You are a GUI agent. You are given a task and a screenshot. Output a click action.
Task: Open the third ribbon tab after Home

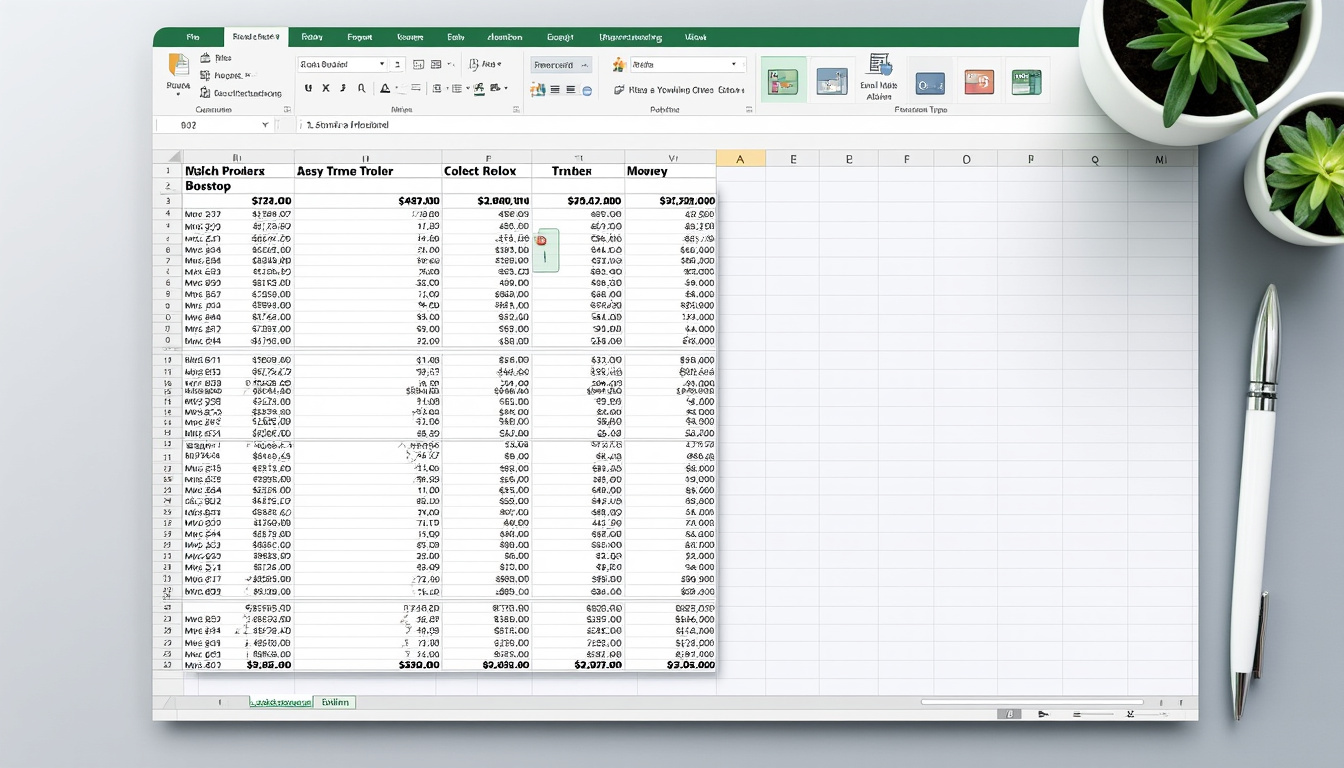click(x=312, y=37)
